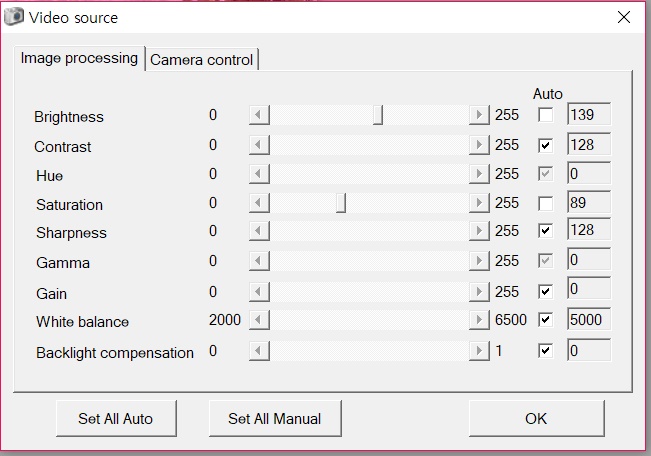This screenshot has width=651, height=456.
Task: Confirm settings with the OK button
Action: click(536, 418)
